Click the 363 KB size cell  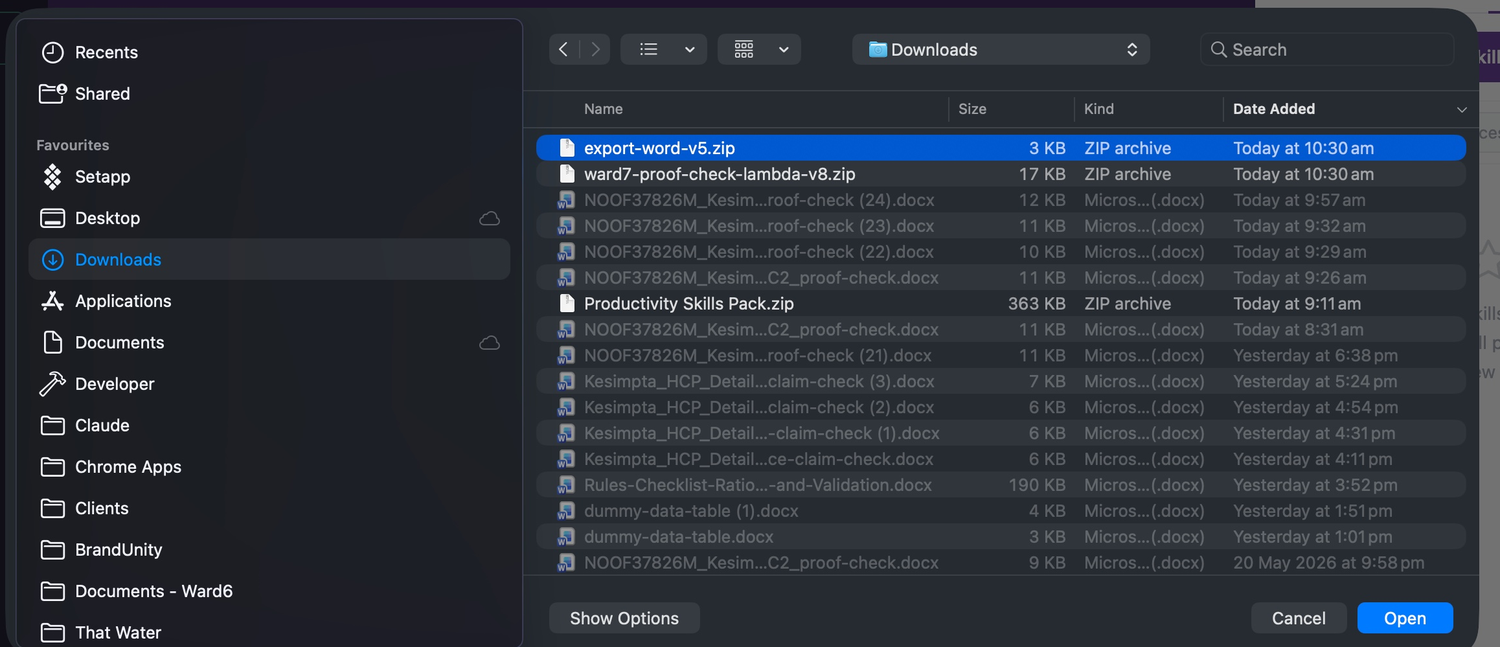pos(1037,304)
